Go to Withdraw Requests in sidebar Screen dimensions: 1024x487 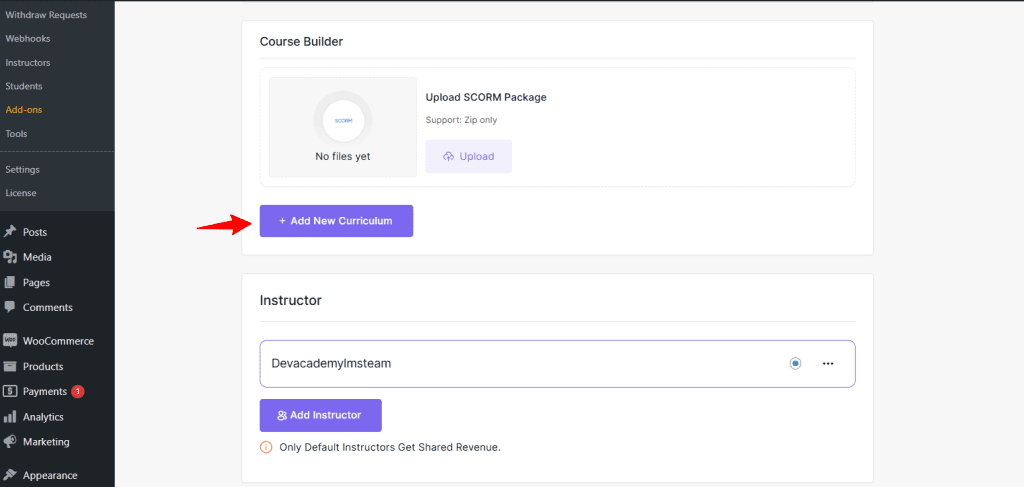click(x=46, y=15)
